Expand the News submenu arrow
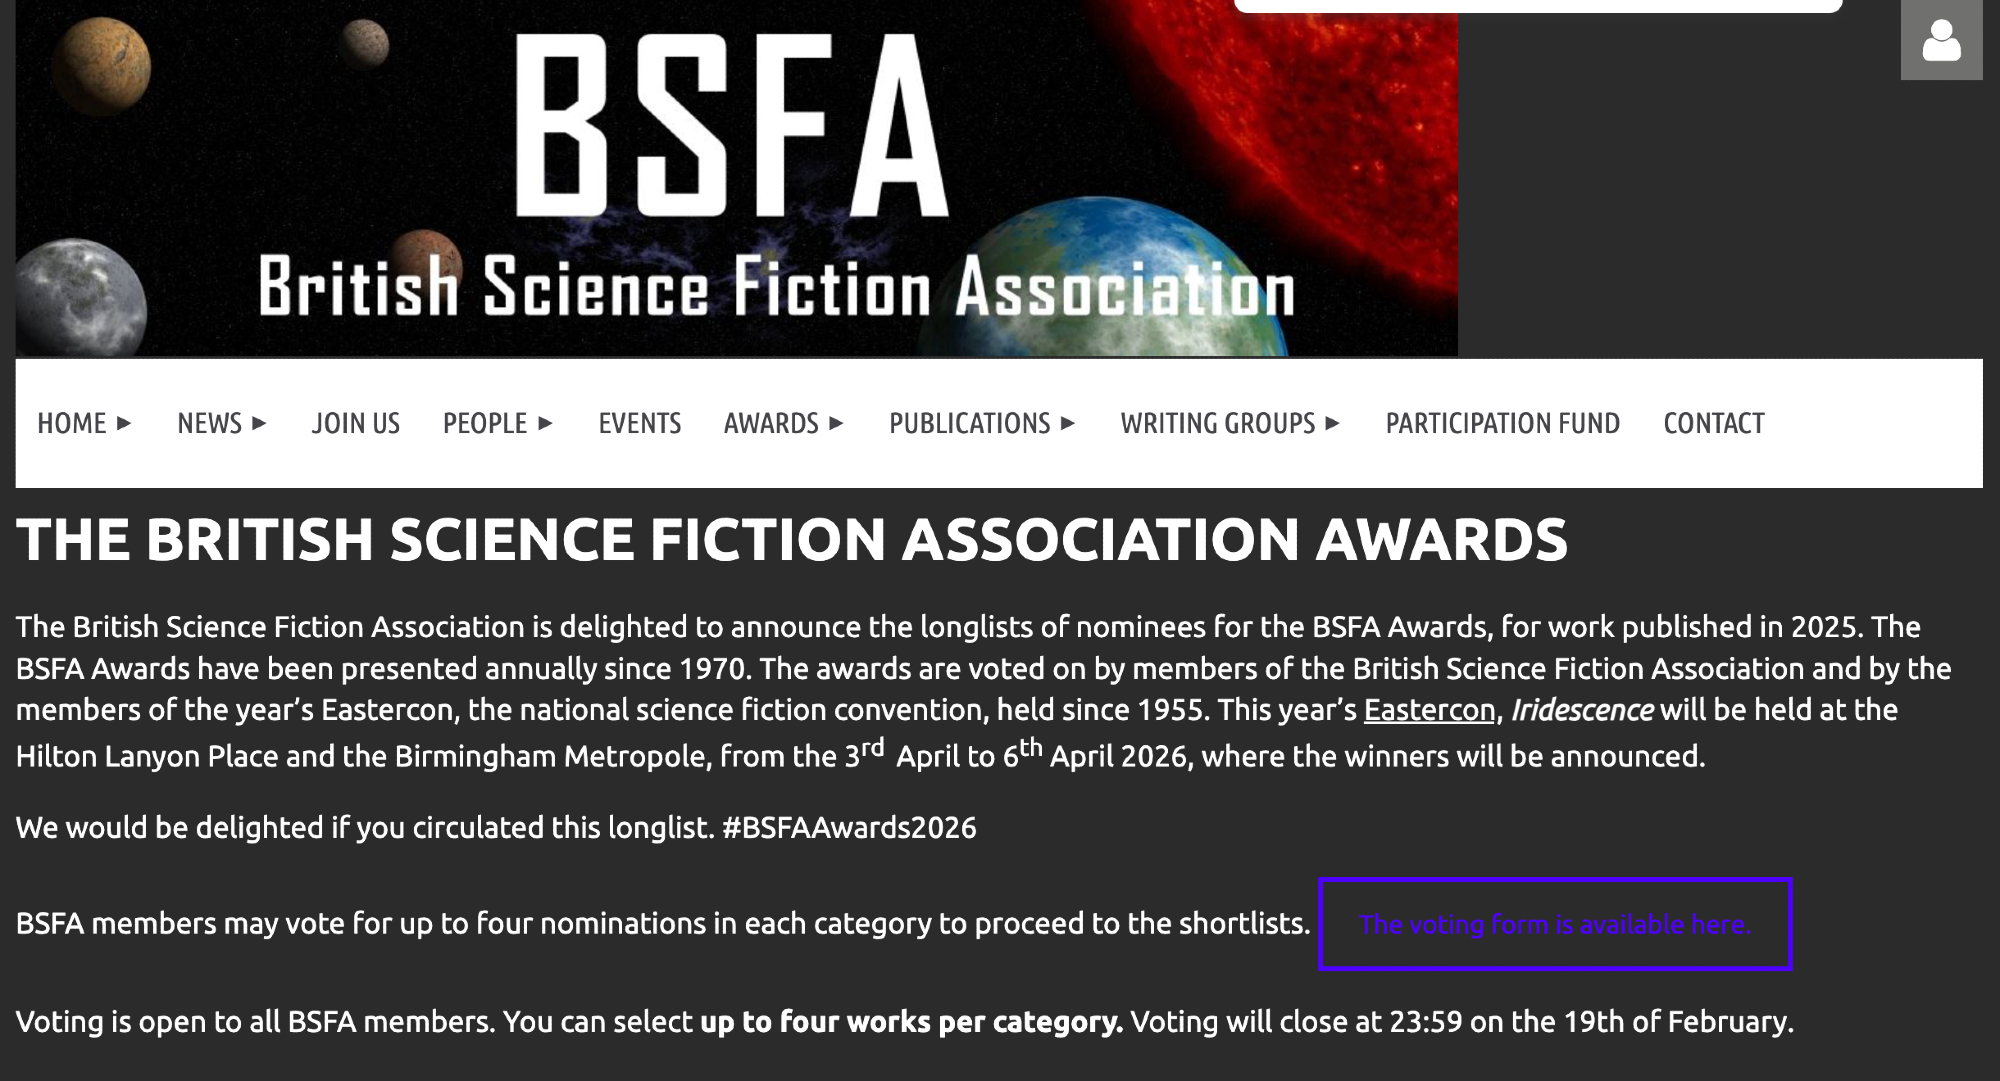This screenshot has width=2000, height=1081. (260, 424)
